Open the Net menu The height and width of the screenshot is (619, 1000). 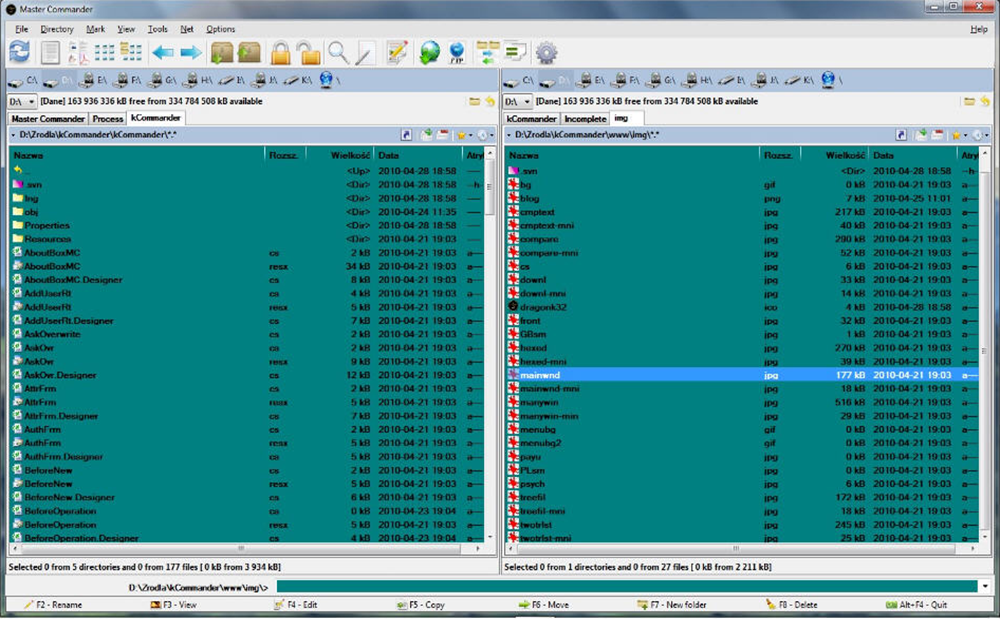pyautogui.click(x=186, y=29)
